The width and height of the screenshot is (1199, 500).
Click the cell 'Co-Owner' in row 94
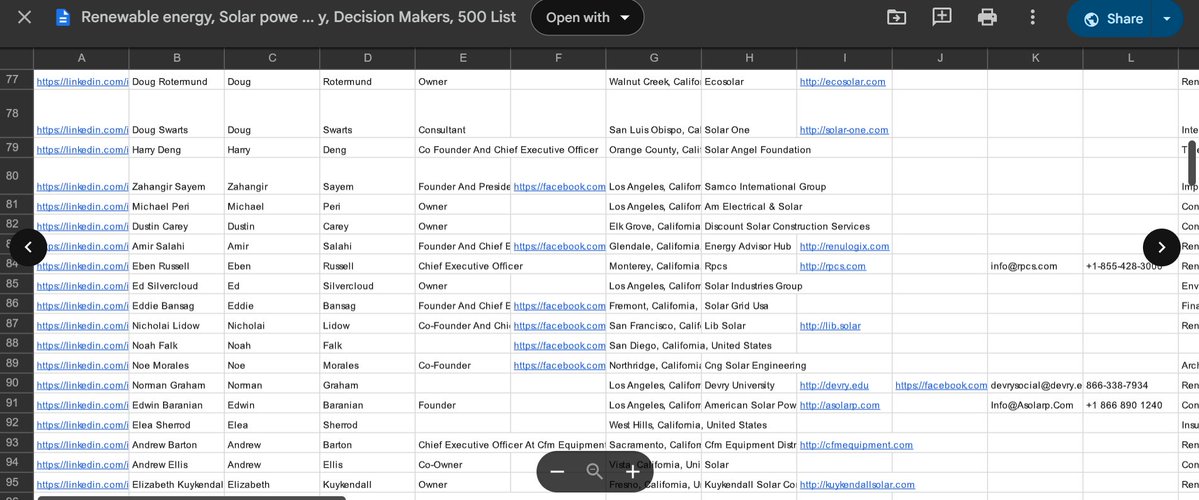pos(463,463)
